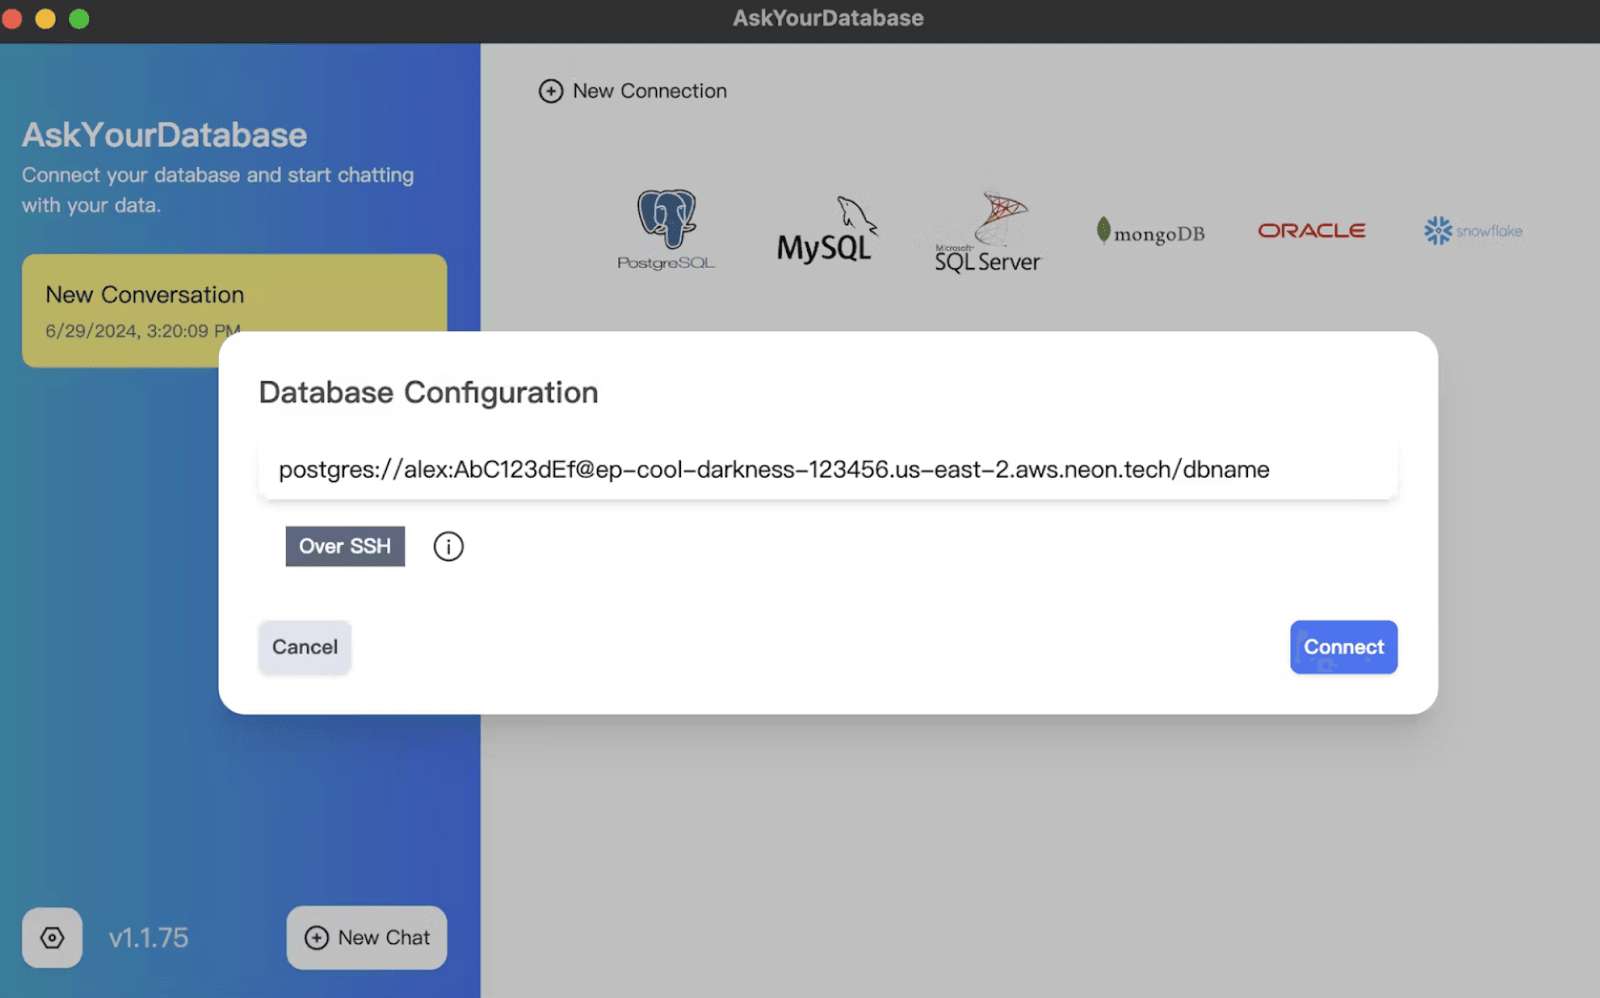Choose the Oracle database logo
The height and width of the screenshot is (998, 1600).
click(x=1311, y=231)
